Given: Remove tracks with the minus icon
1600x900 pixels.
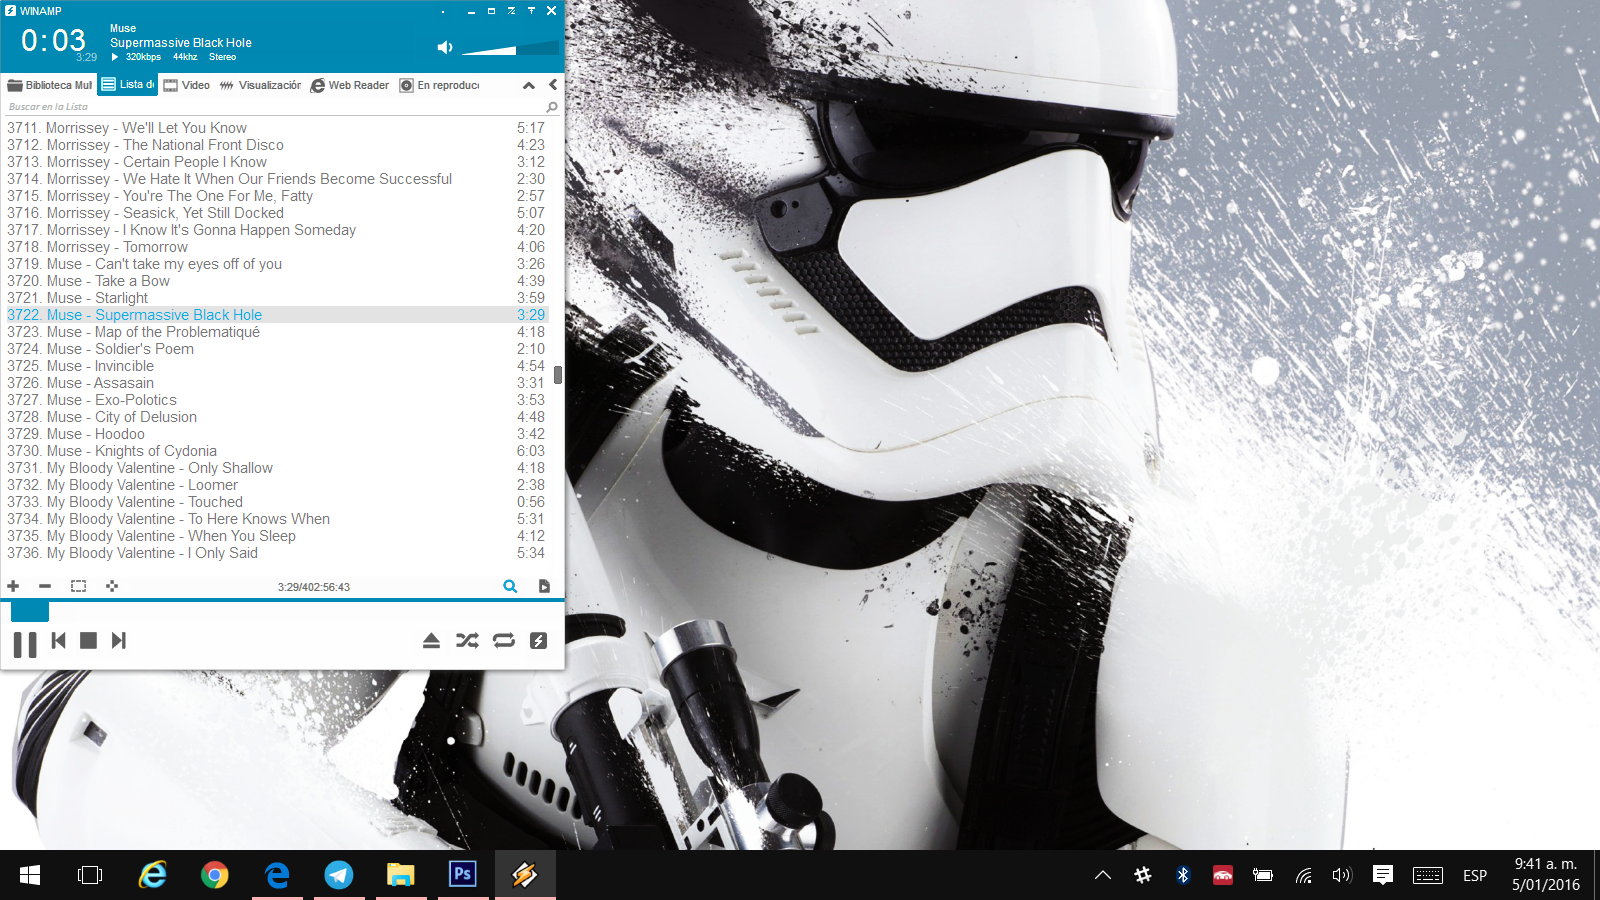Looking at the screenshot, I should (45, 586).
